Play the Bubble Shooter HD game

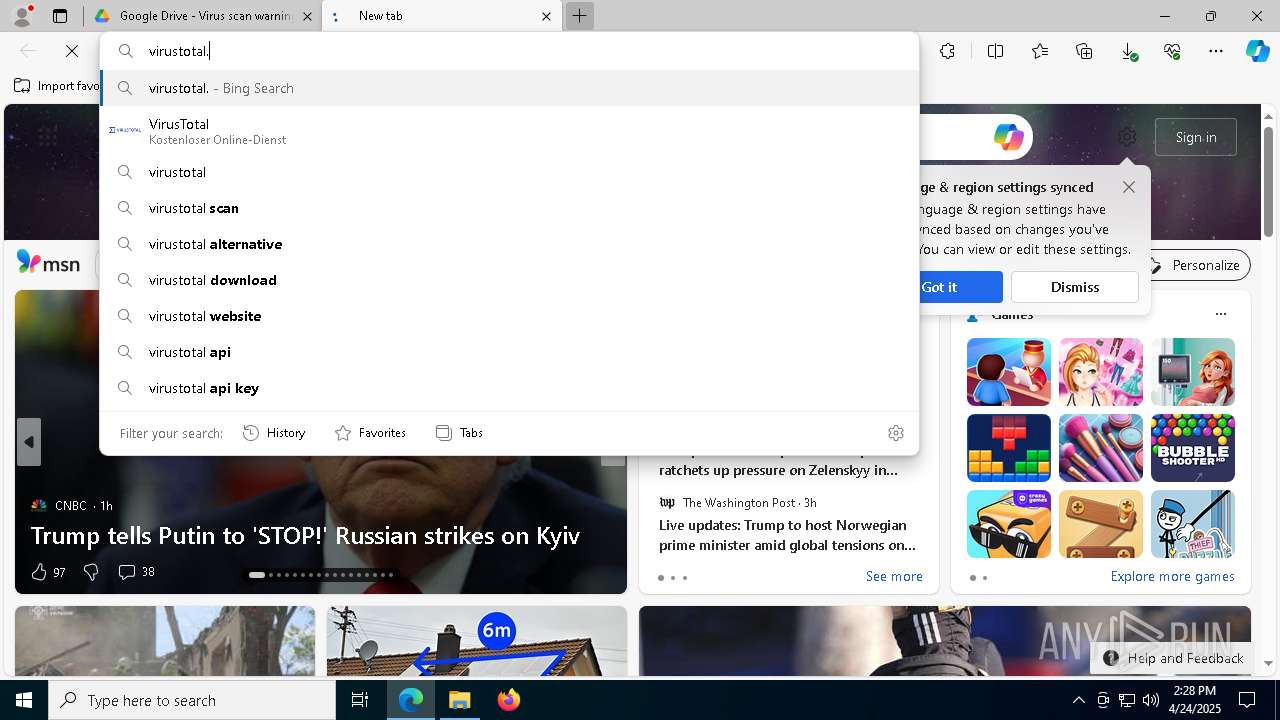(x=1193, y=448)
